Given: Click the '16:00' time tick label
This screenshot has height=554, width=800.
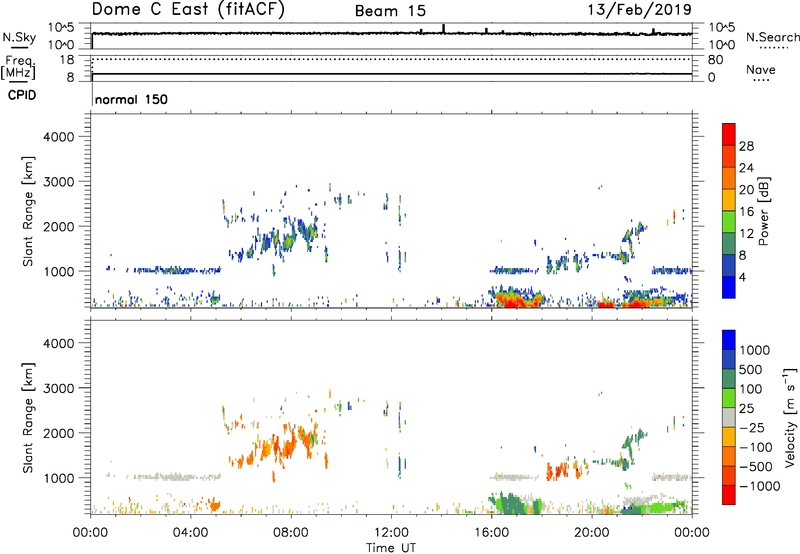Looking at the screenshot, I should click(491, 533).
